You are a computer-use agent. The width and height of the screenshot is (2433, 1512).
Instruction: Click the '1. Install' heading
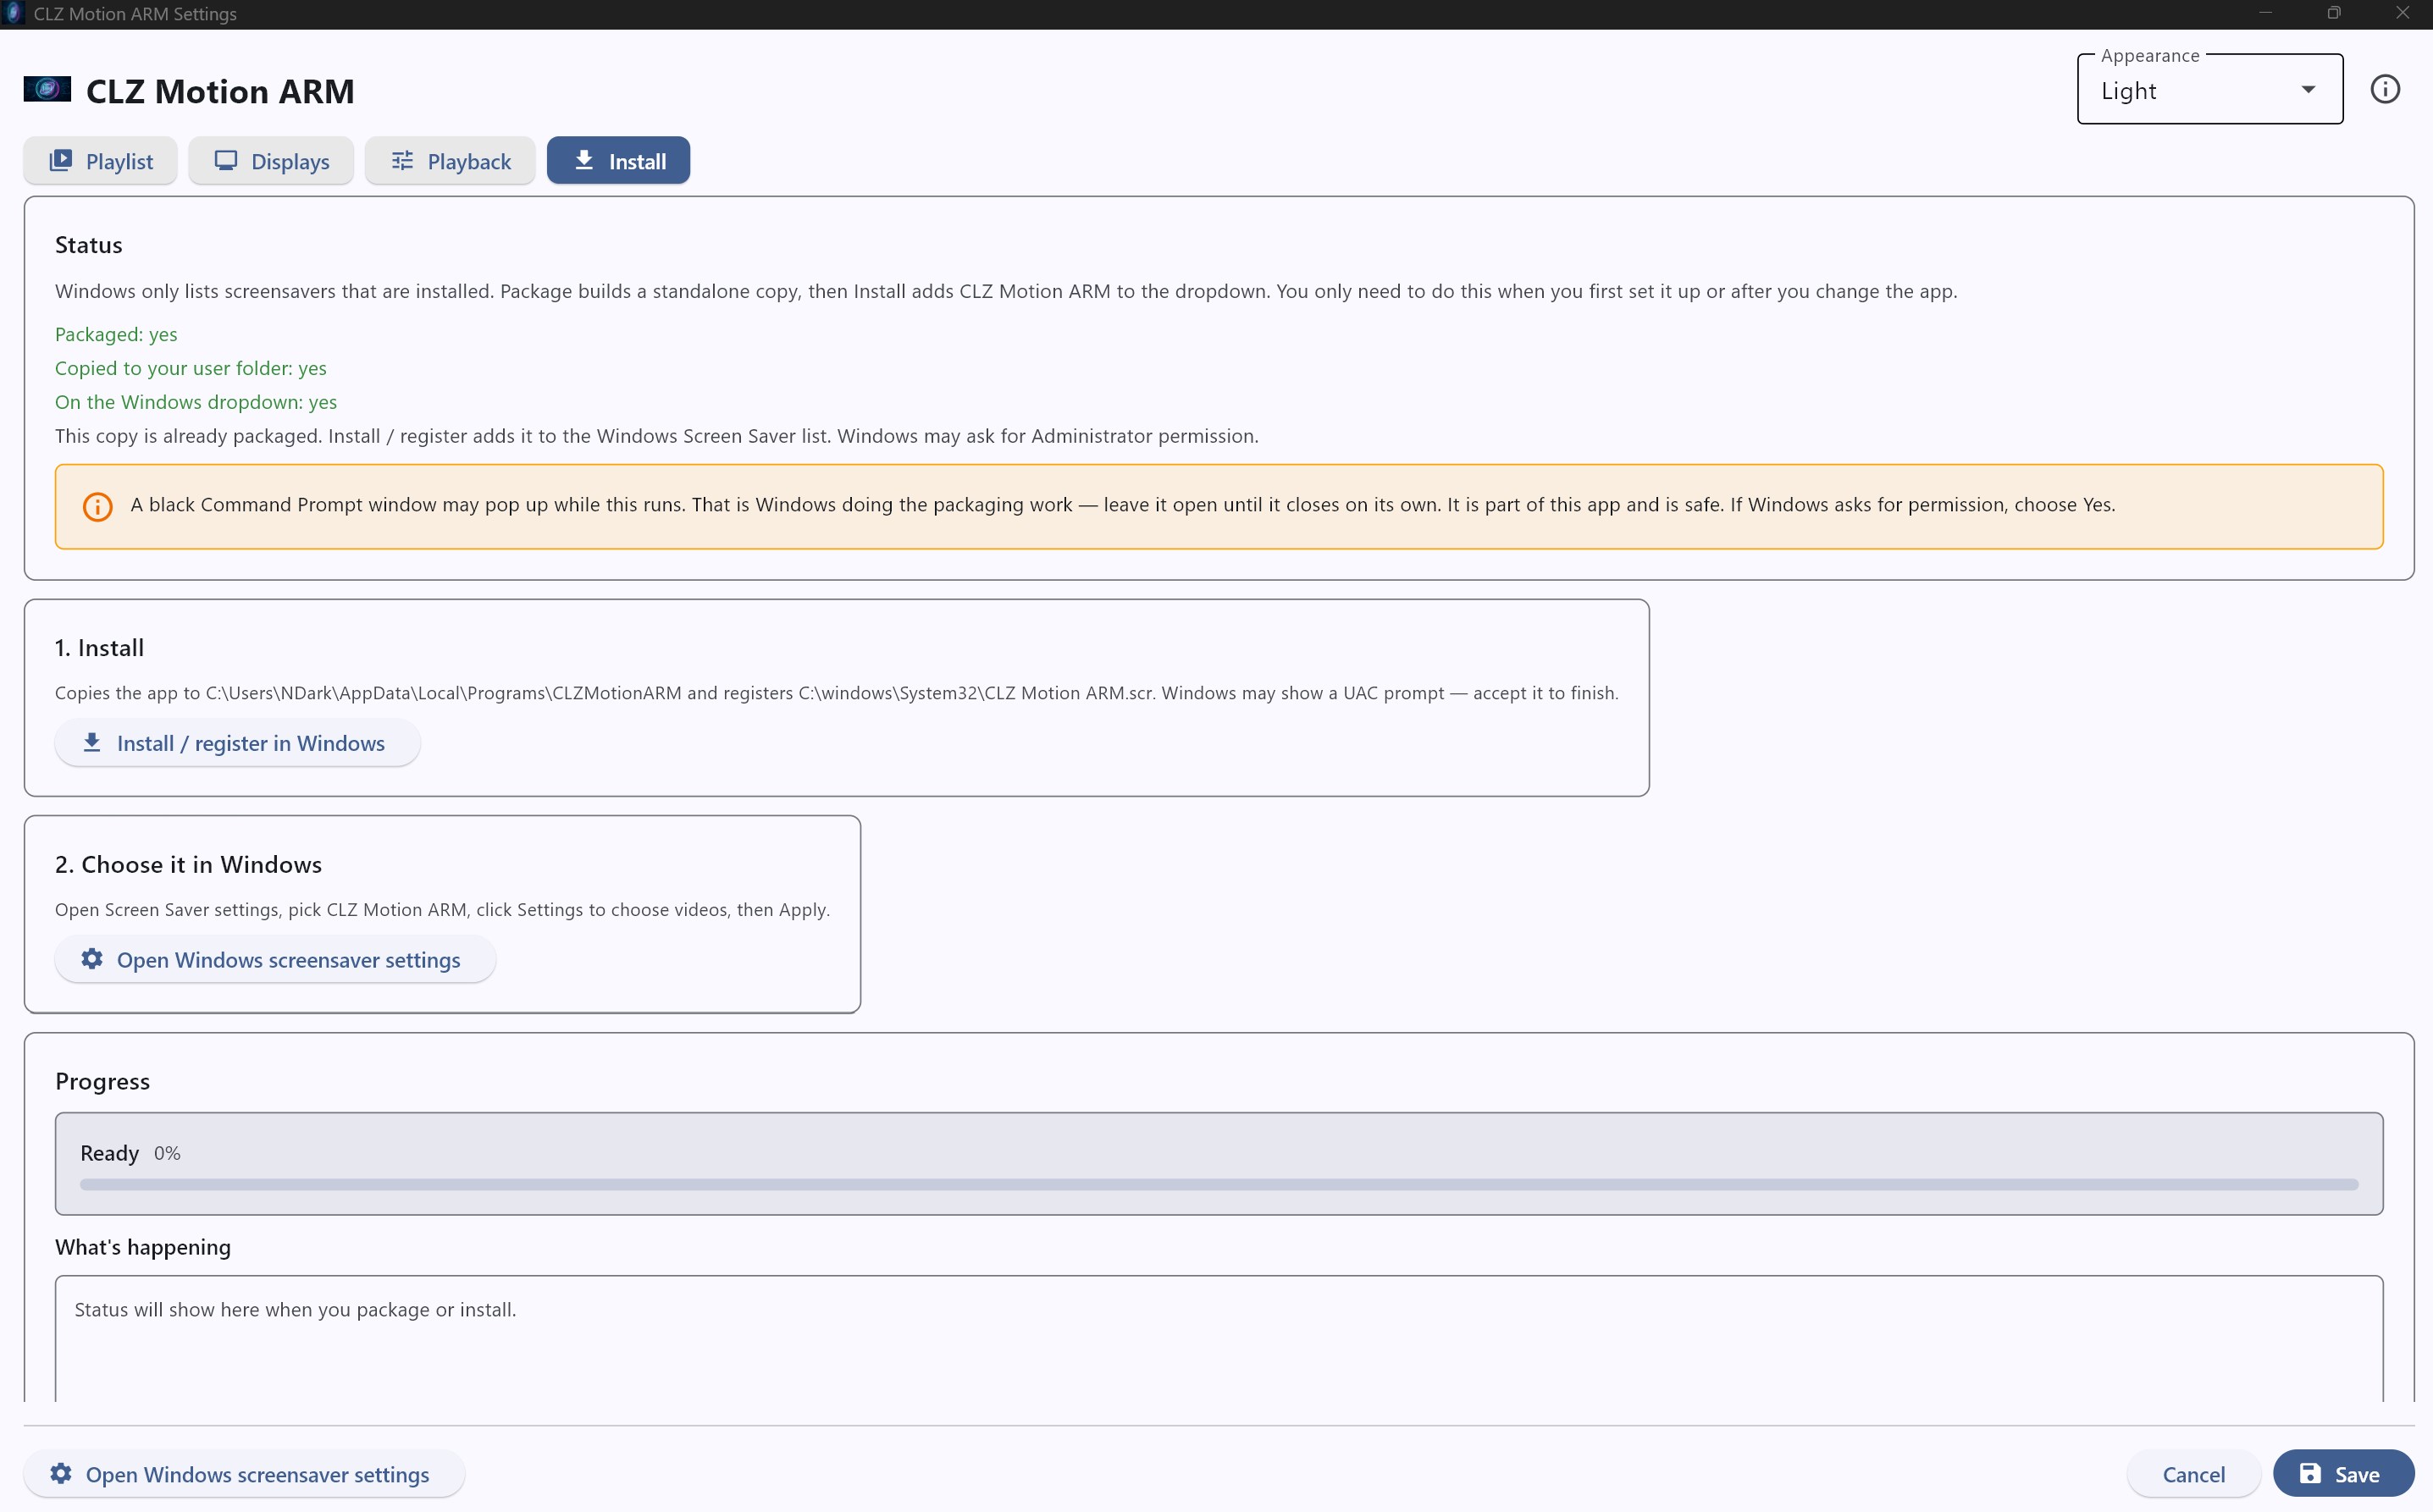pyautogui.click(x=99, y=648)
